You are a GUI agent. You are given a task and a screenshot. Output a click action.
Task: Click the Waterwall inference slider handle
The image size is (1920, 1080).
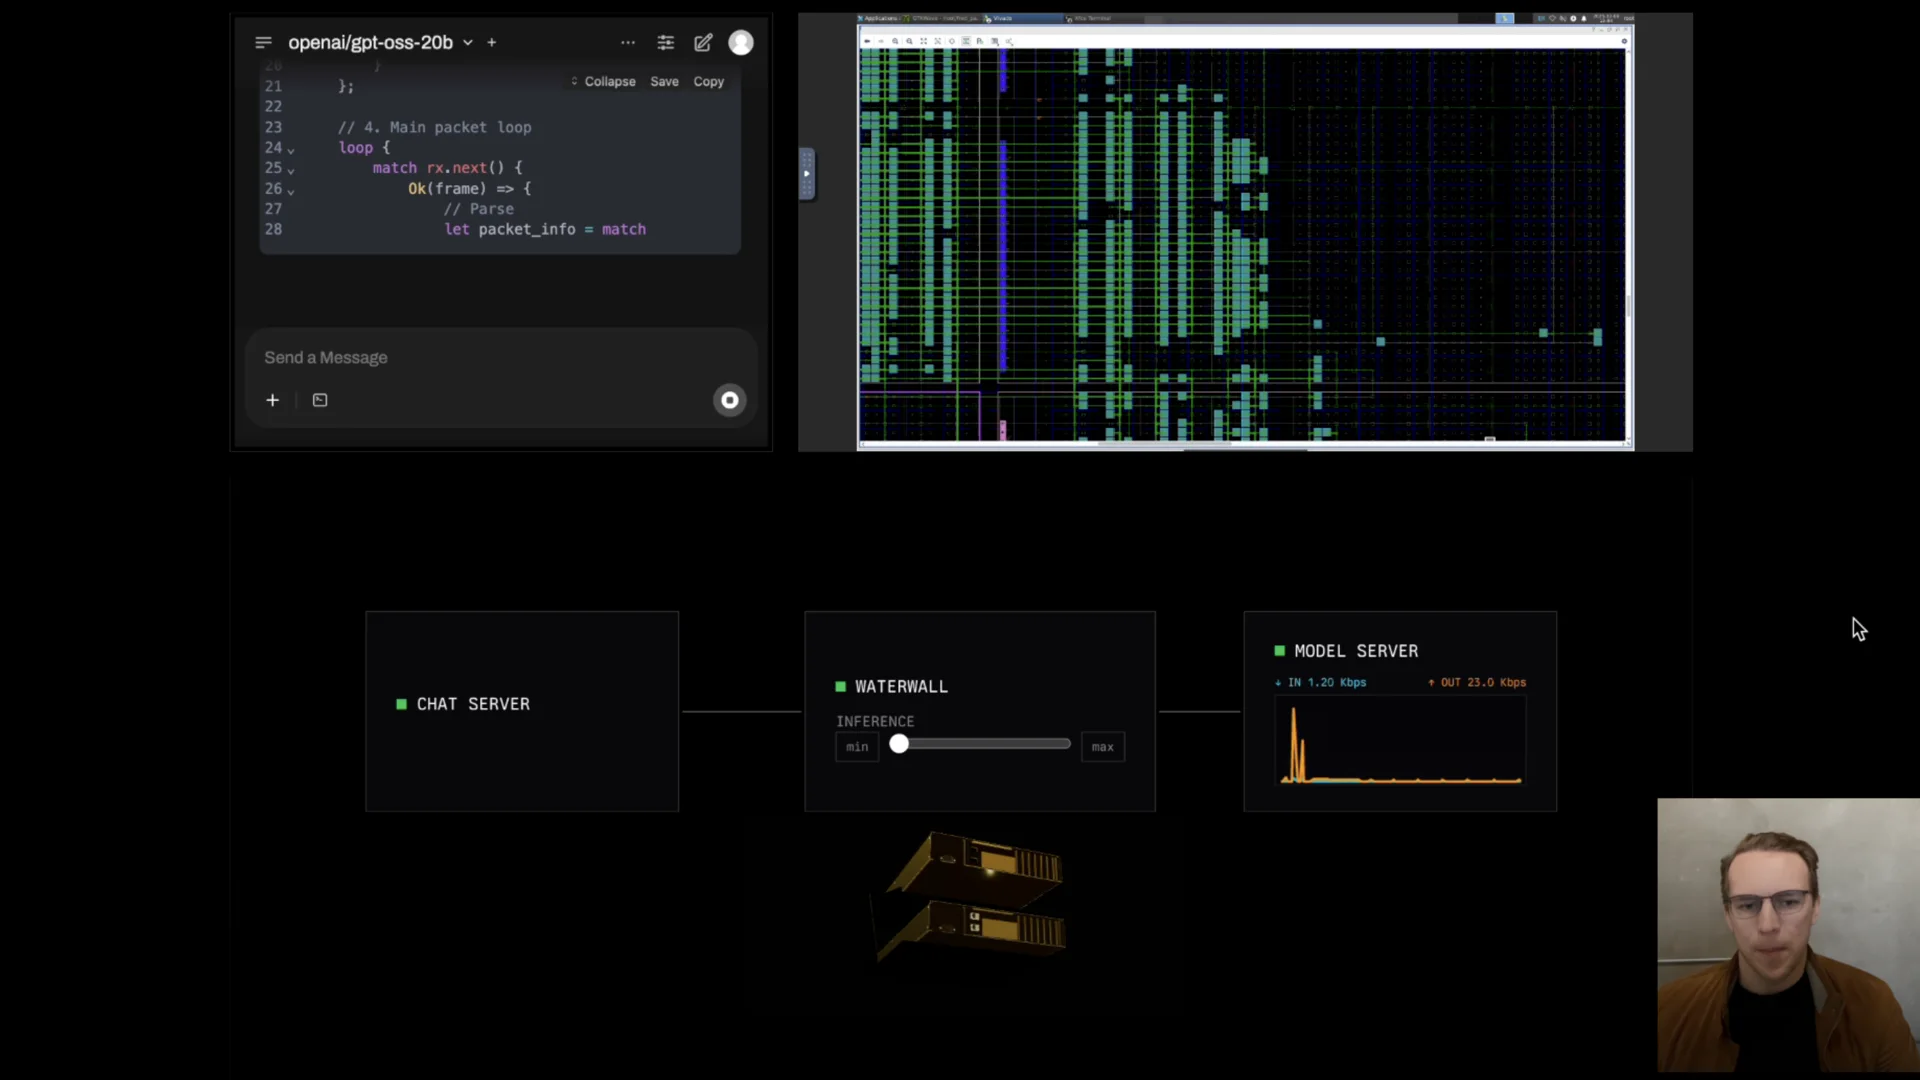point(899,744)
